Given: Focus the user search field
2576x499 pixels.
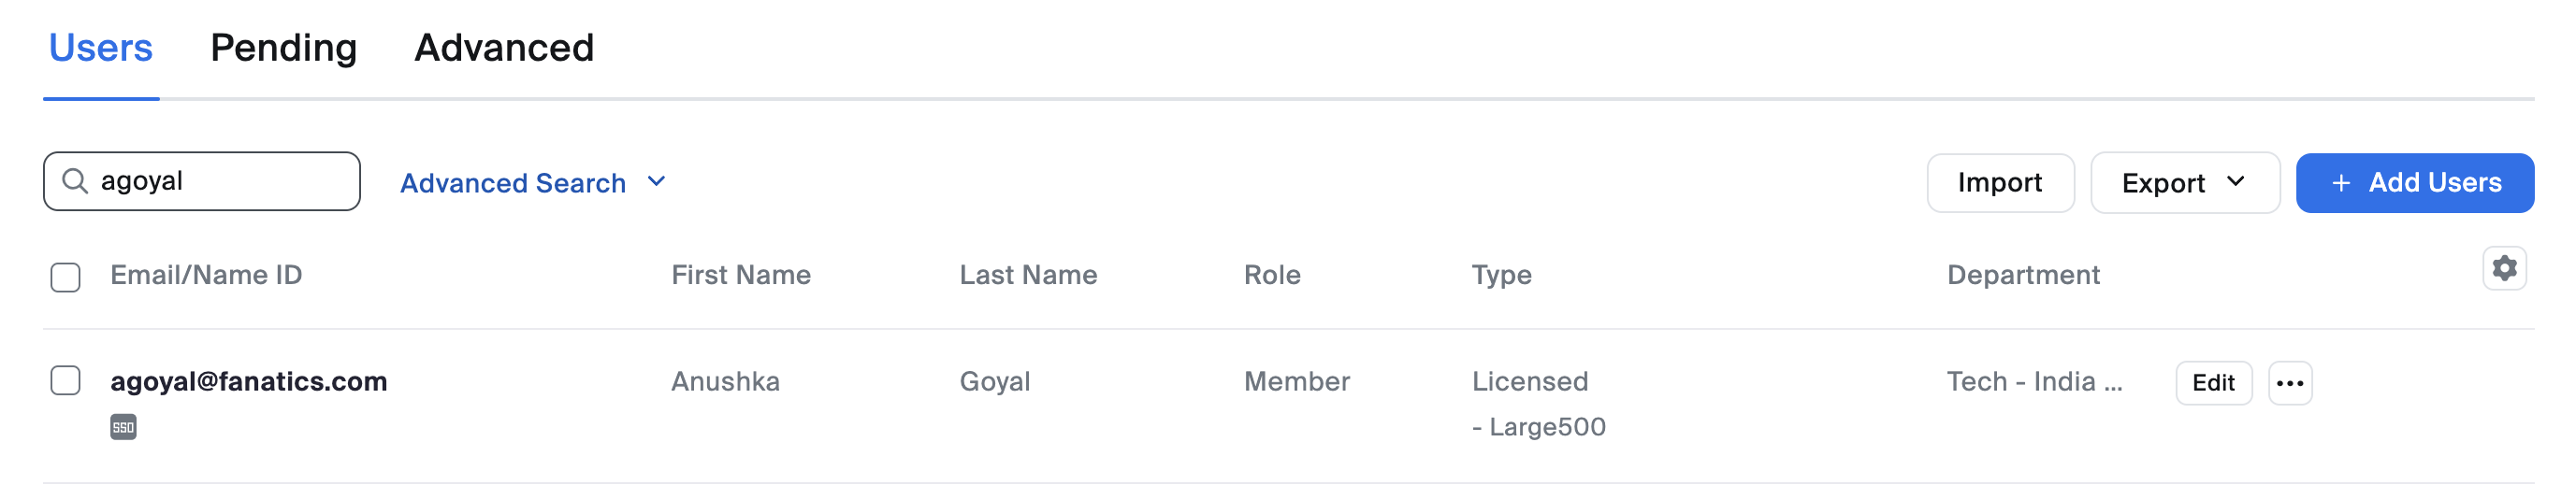Looking at the screenshot, I should pyautogui.click(x=220, y=181).
